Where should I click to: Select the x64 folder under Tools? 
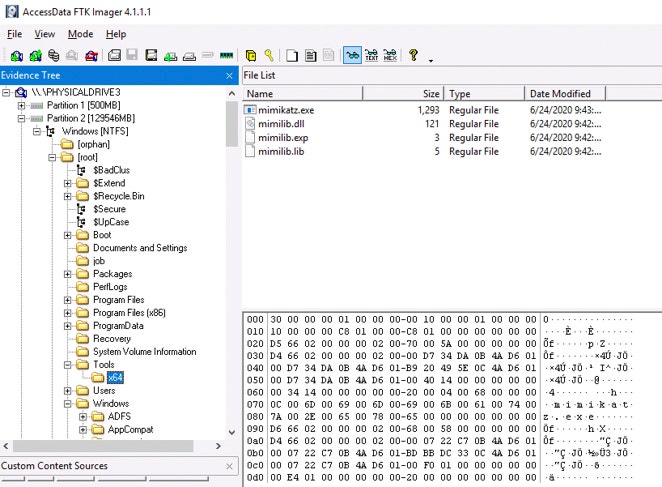[x=115, y=378]
